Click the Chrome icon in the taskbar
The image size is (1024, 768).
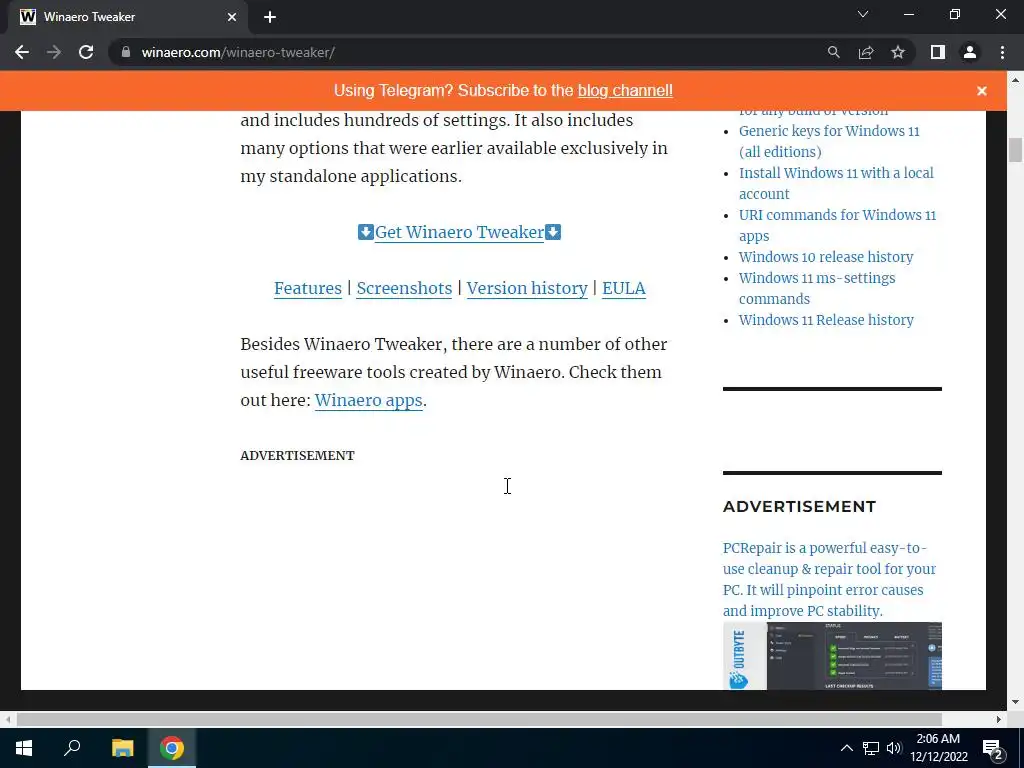click(172, 748)
